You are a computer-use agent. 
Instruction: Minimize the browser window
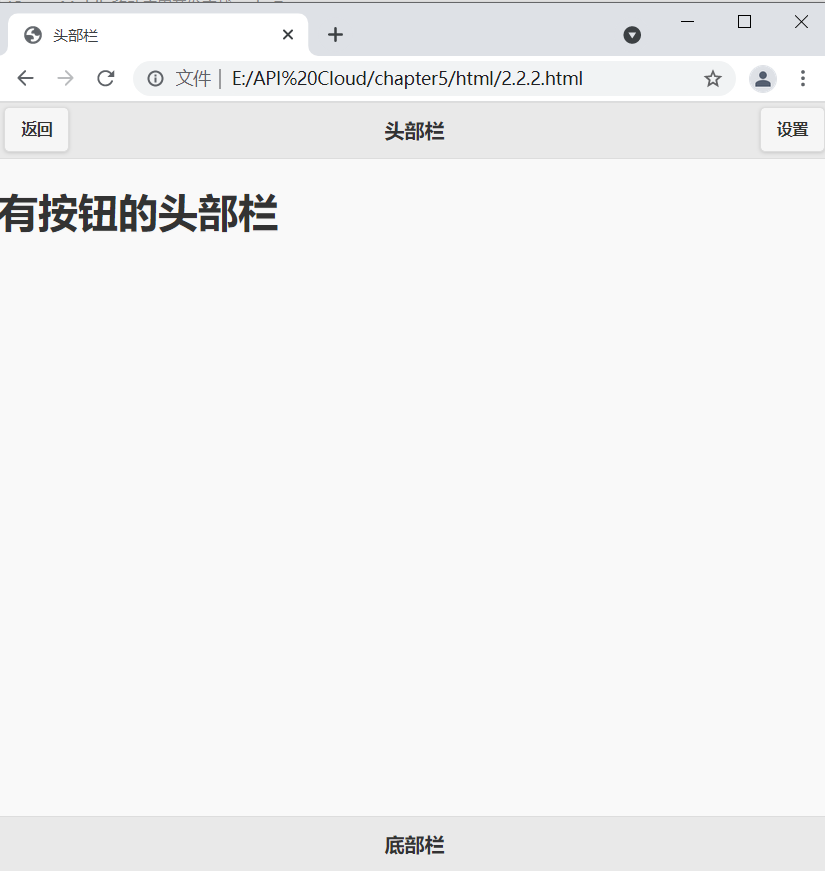(687, 21)
